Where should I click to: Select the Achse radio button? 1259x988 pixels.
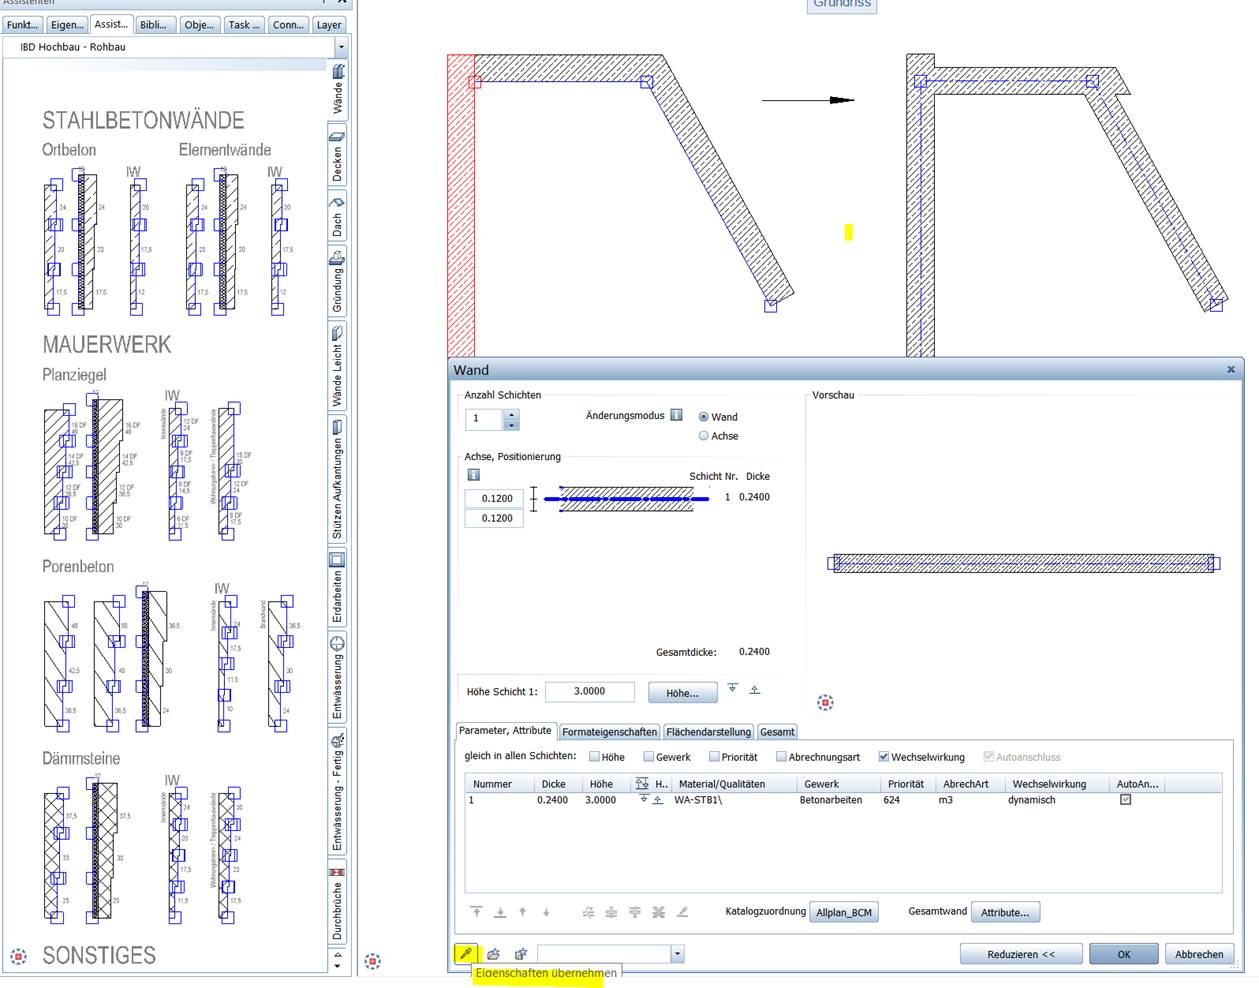tap(703, 436)
